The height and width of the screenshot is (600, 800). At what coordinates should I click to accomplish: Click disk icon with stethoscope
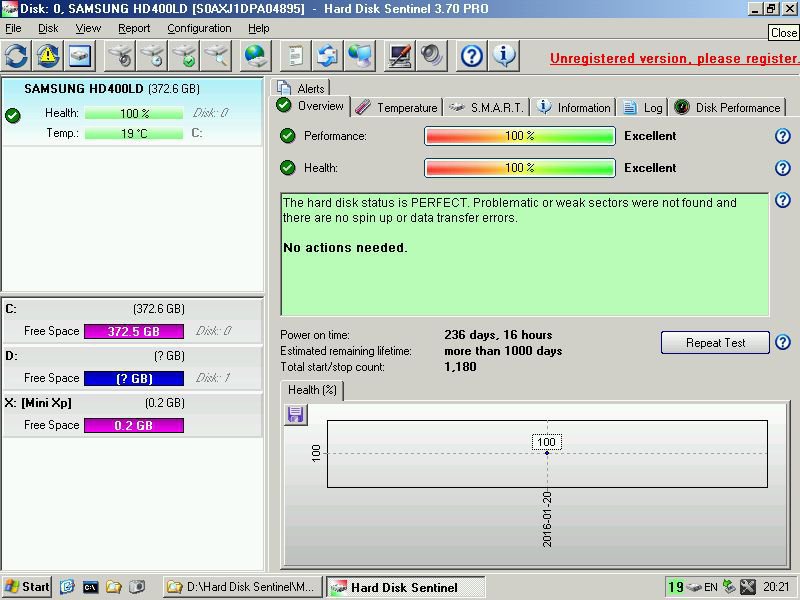(x=120, y=56)
